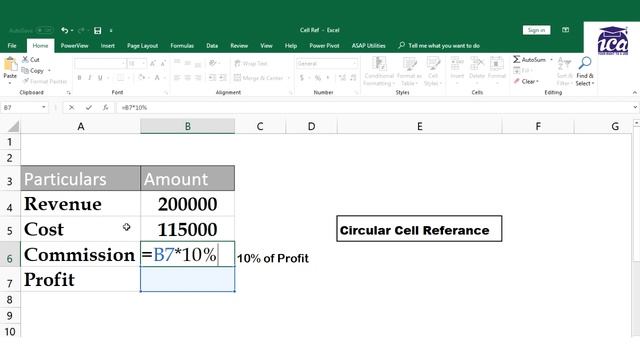Open the File tab
640x360 pixels.
(x=12, y=46)
